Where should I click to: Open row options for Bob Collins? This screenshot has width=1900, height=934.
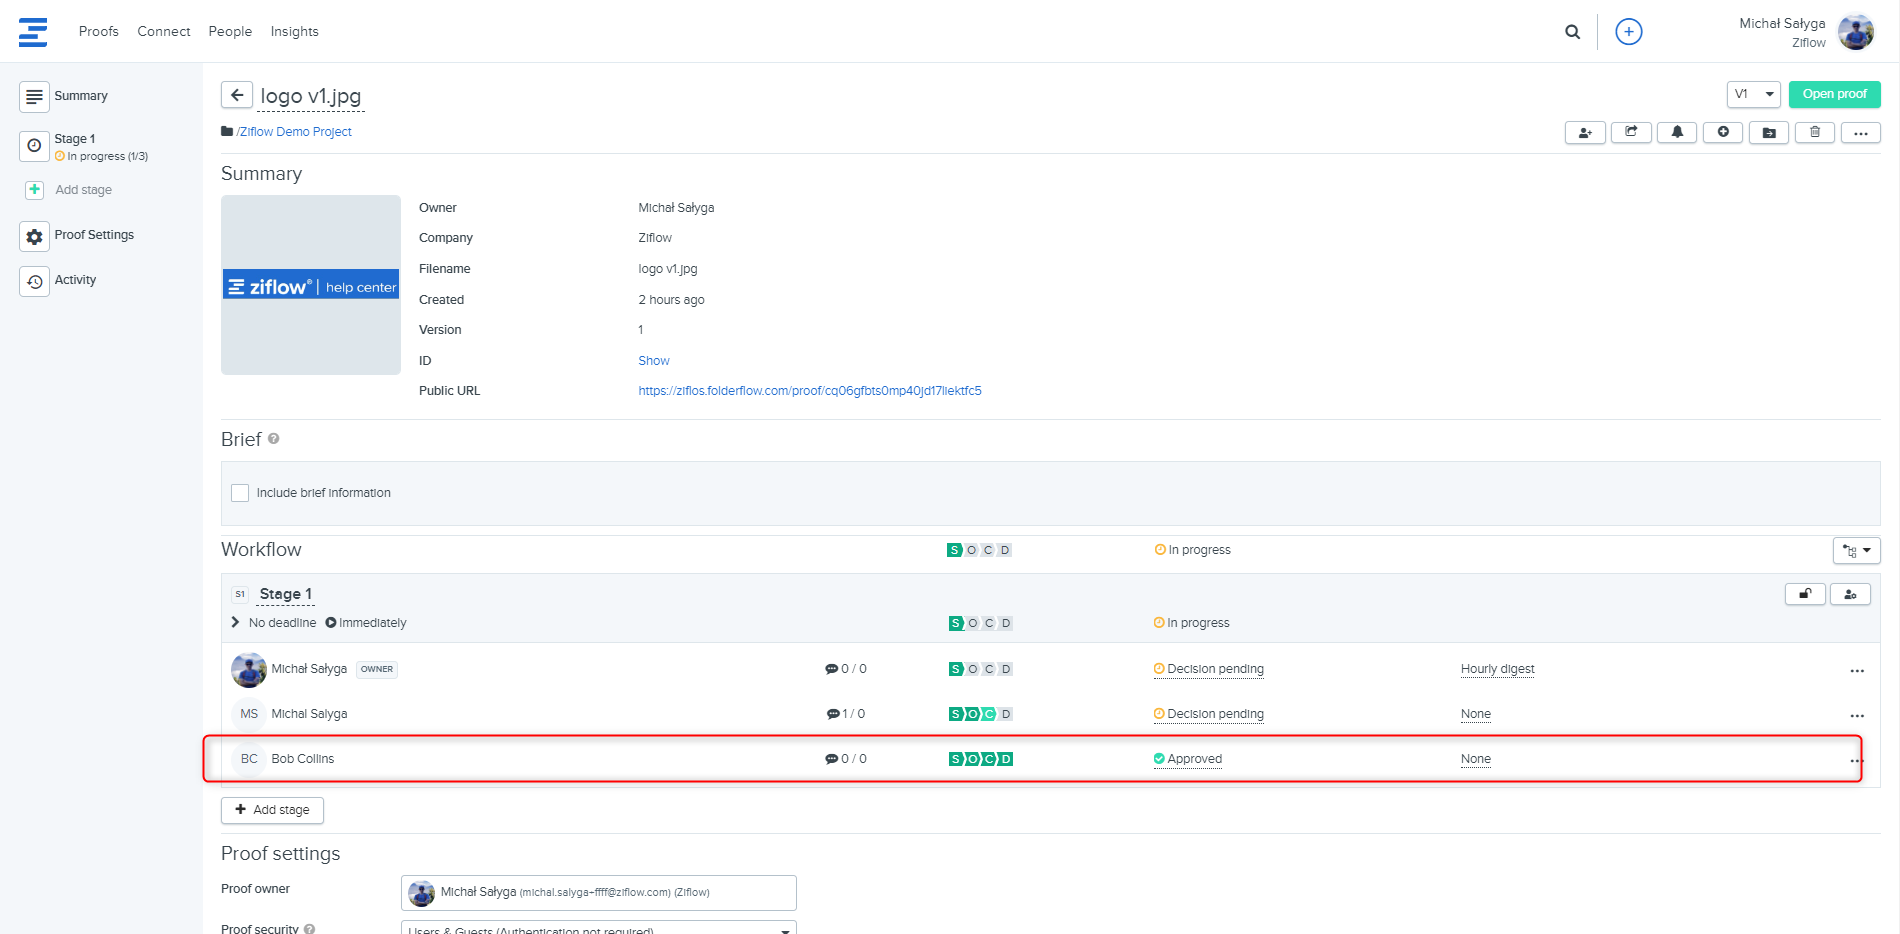(1856, 761)
